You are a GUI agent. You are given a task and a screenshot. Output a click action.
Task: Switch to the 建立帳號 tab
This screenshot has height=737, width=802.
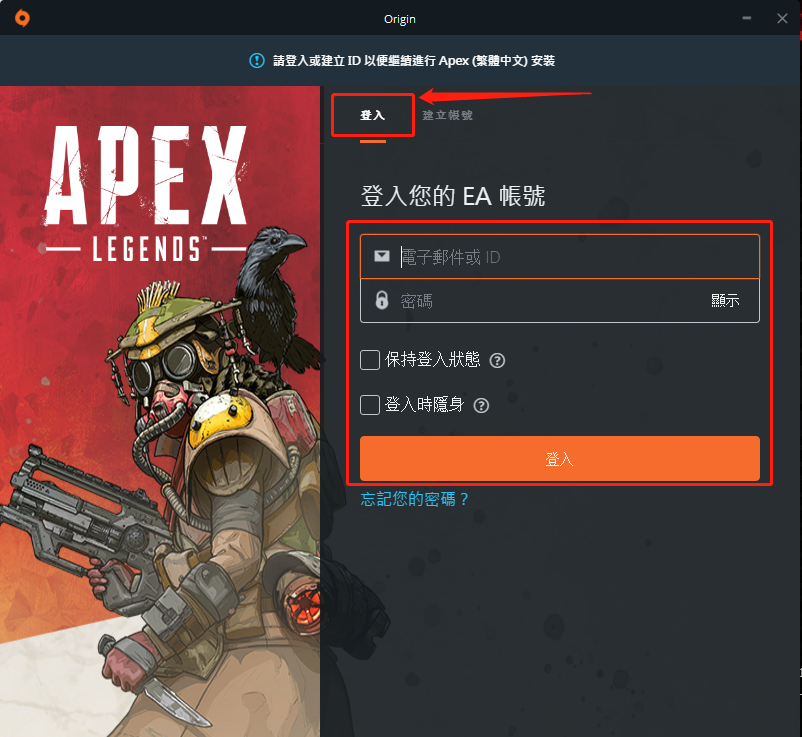tap(448, 115)
